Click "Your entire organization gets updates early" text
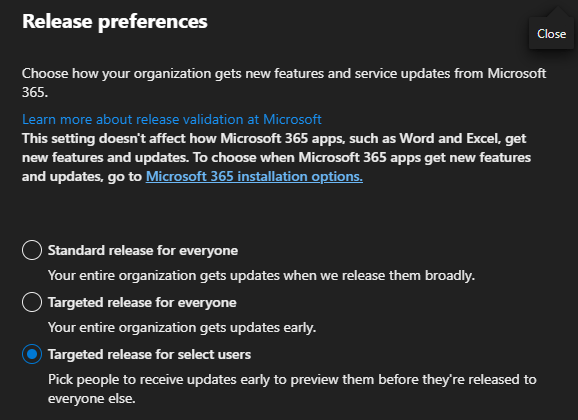578x420 pixels. click(182, 327)
